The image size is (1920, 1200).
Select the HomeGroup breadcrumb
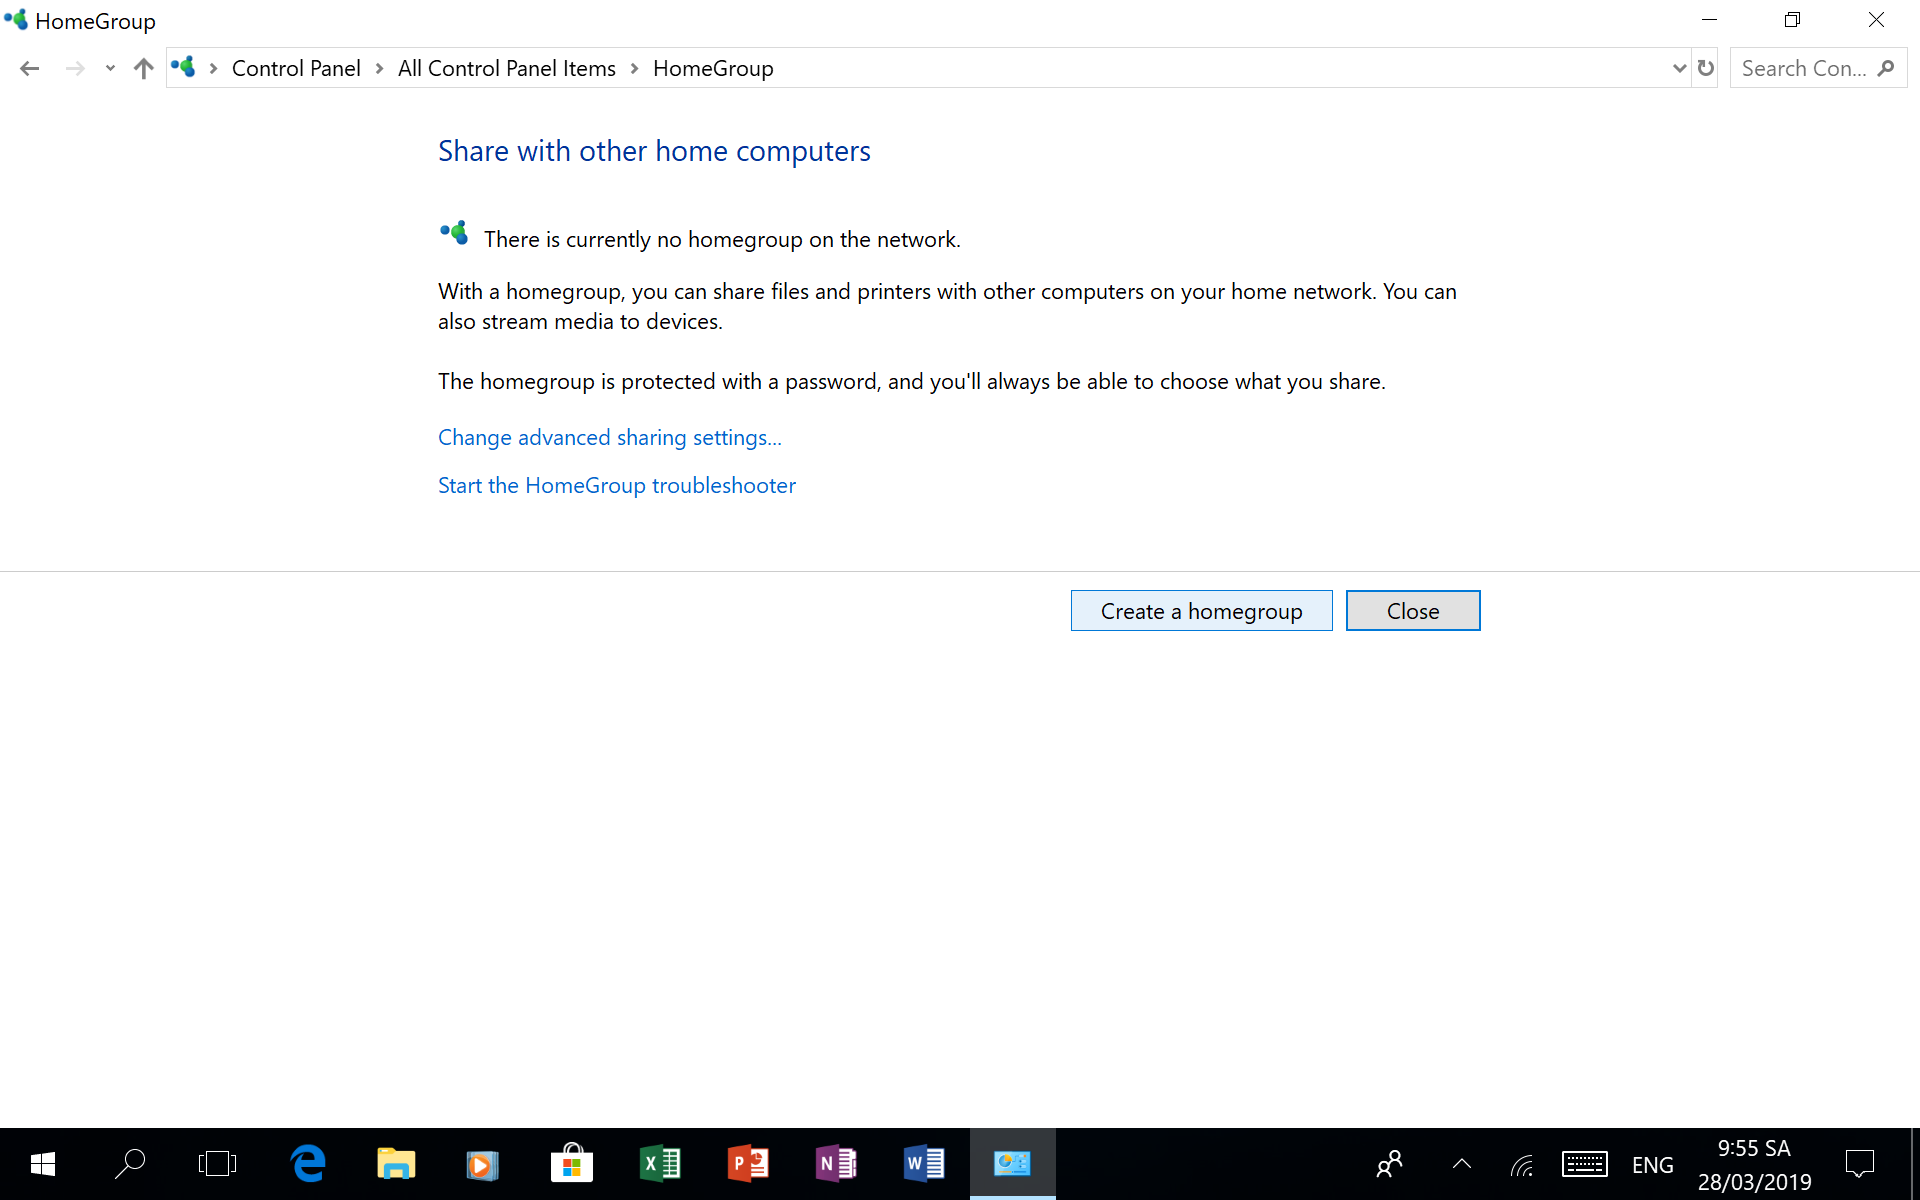pos(713,68)
